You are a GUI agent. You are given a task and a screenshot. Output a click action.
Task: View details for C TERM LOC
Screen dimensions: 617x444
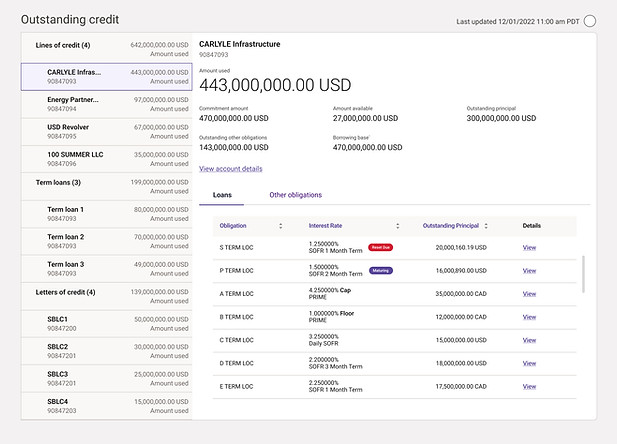pos(529,340)
